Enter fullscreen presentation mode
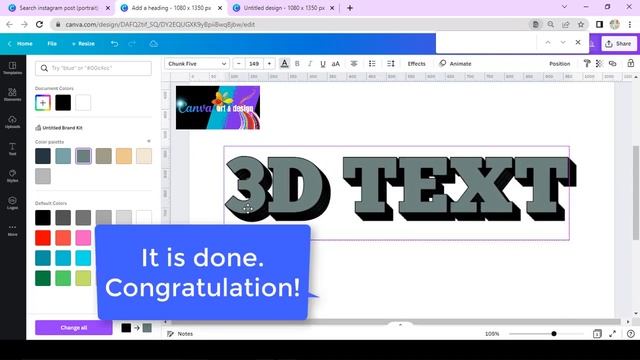The width and height of the screenshot is (640, 360). [612, 334]
